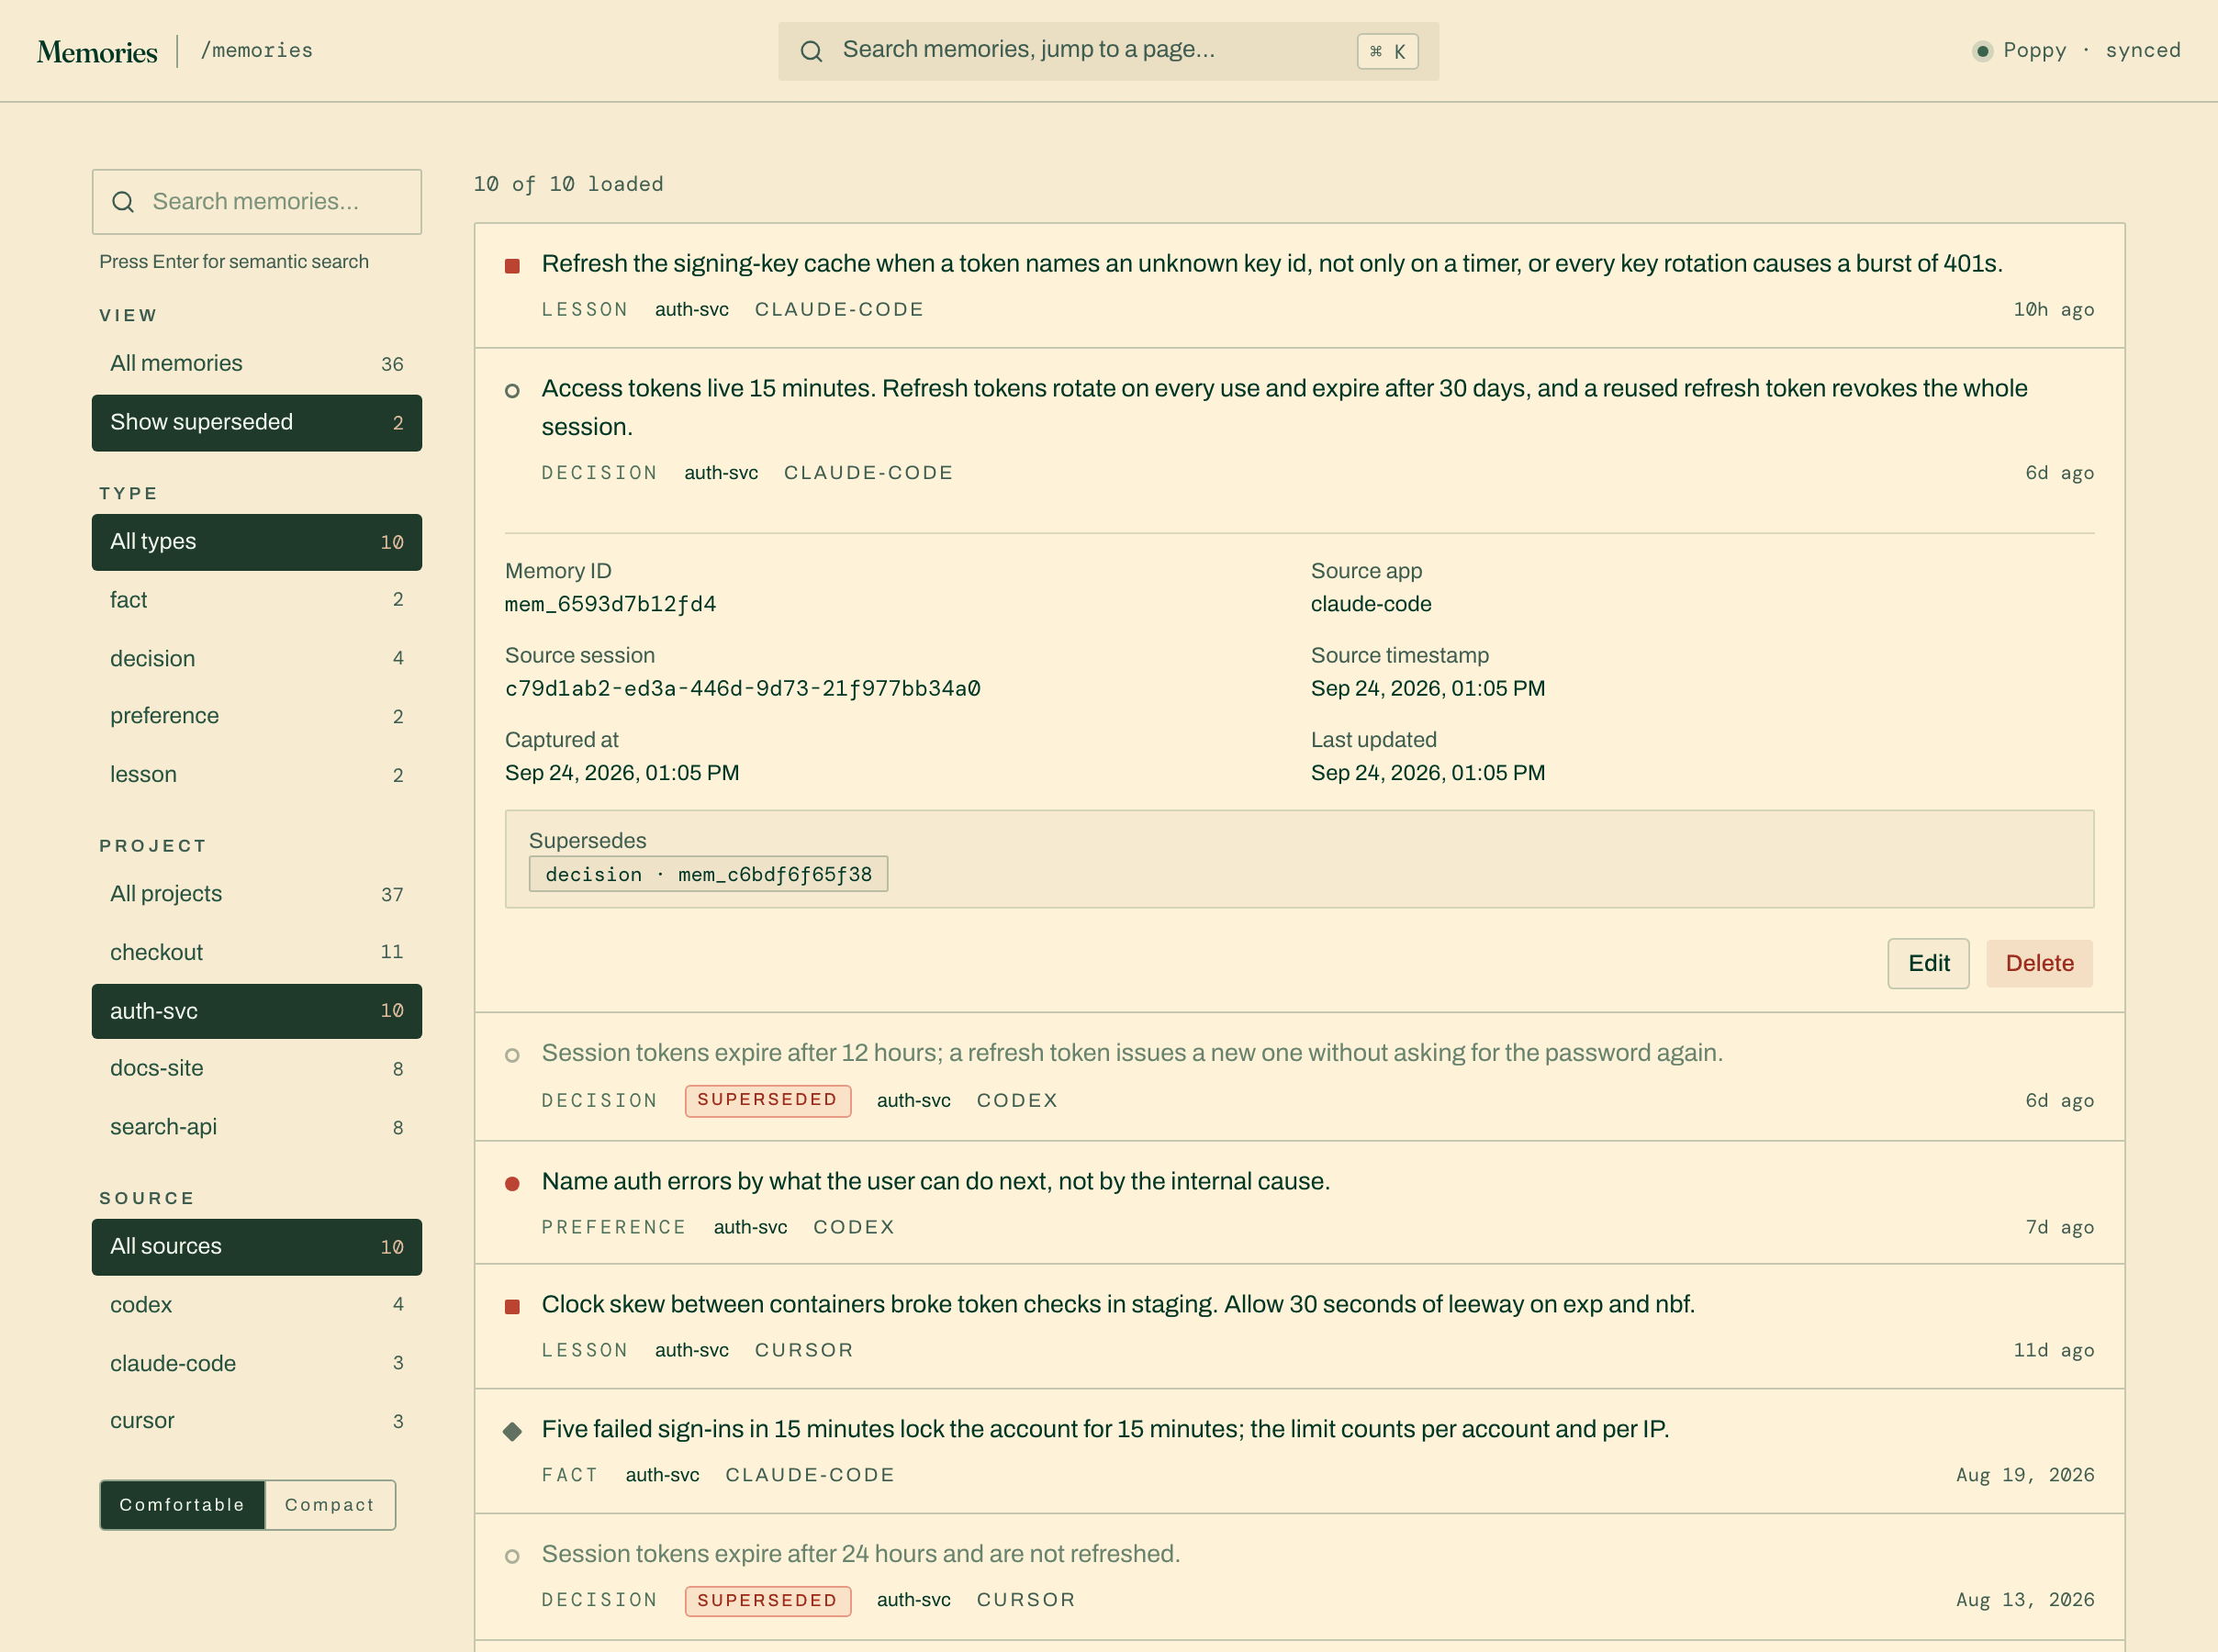The width and height of the screenshot is (2218, 1652).
Task: Collapse the Access tokens decision row
Action: pyautogui.click(x=1299, y=430)
